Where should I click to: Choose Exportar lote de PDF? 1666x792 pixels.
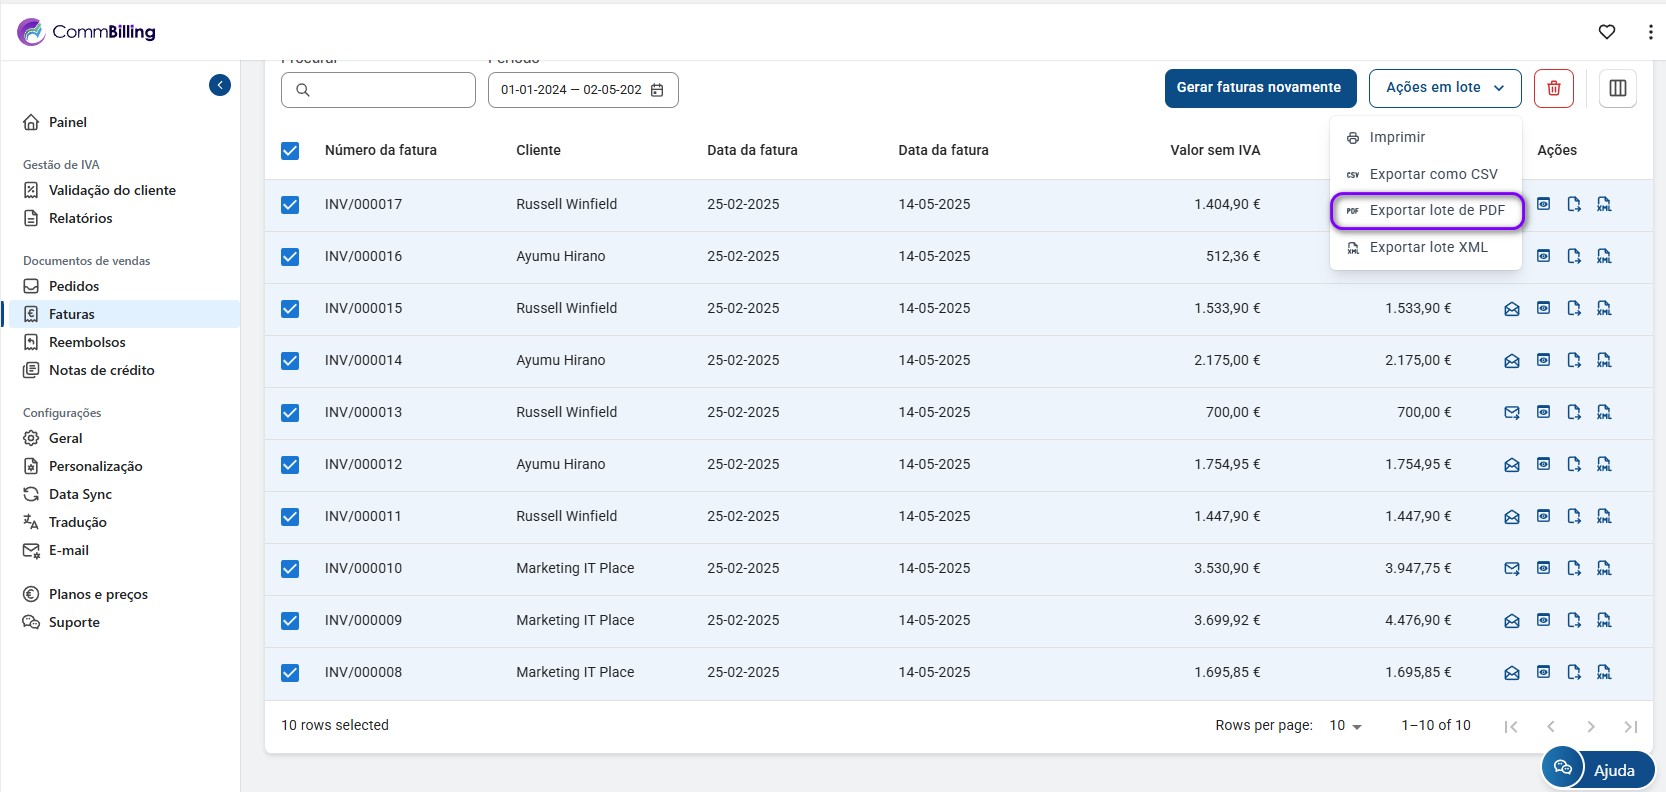(1426, 211)
